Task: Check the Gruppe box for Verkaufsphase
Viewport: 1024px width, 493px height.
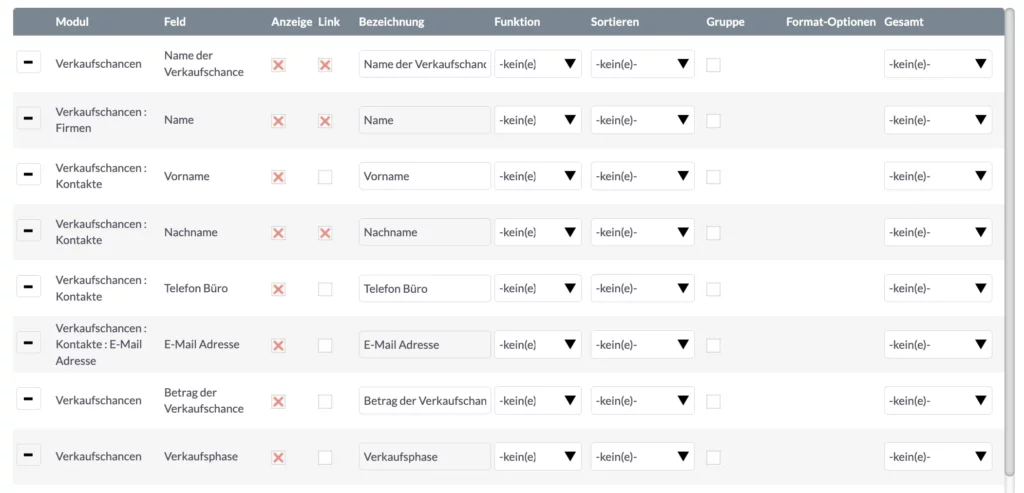Action: coord(714,457)
